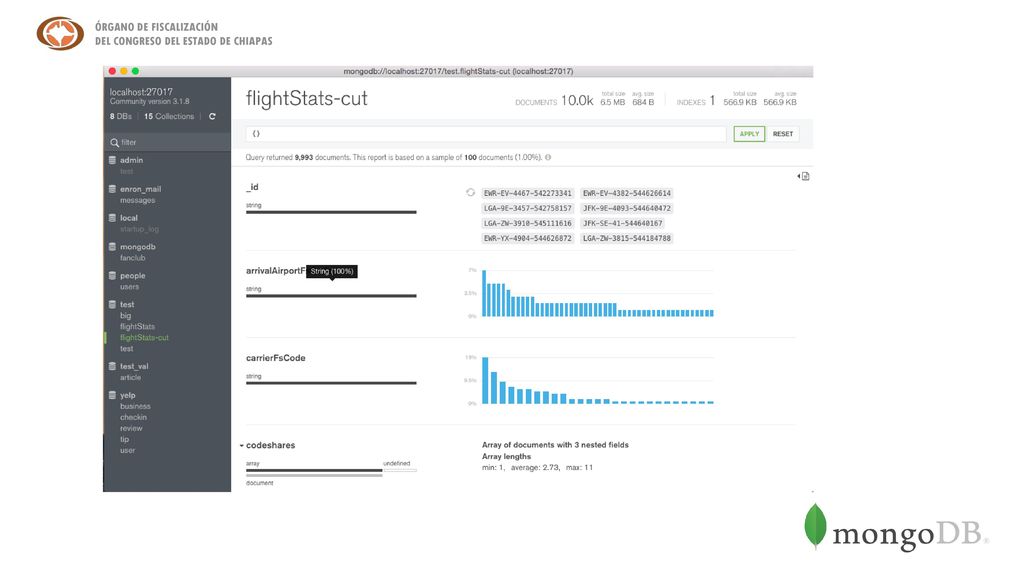Select the admin database

coord(131,160)
